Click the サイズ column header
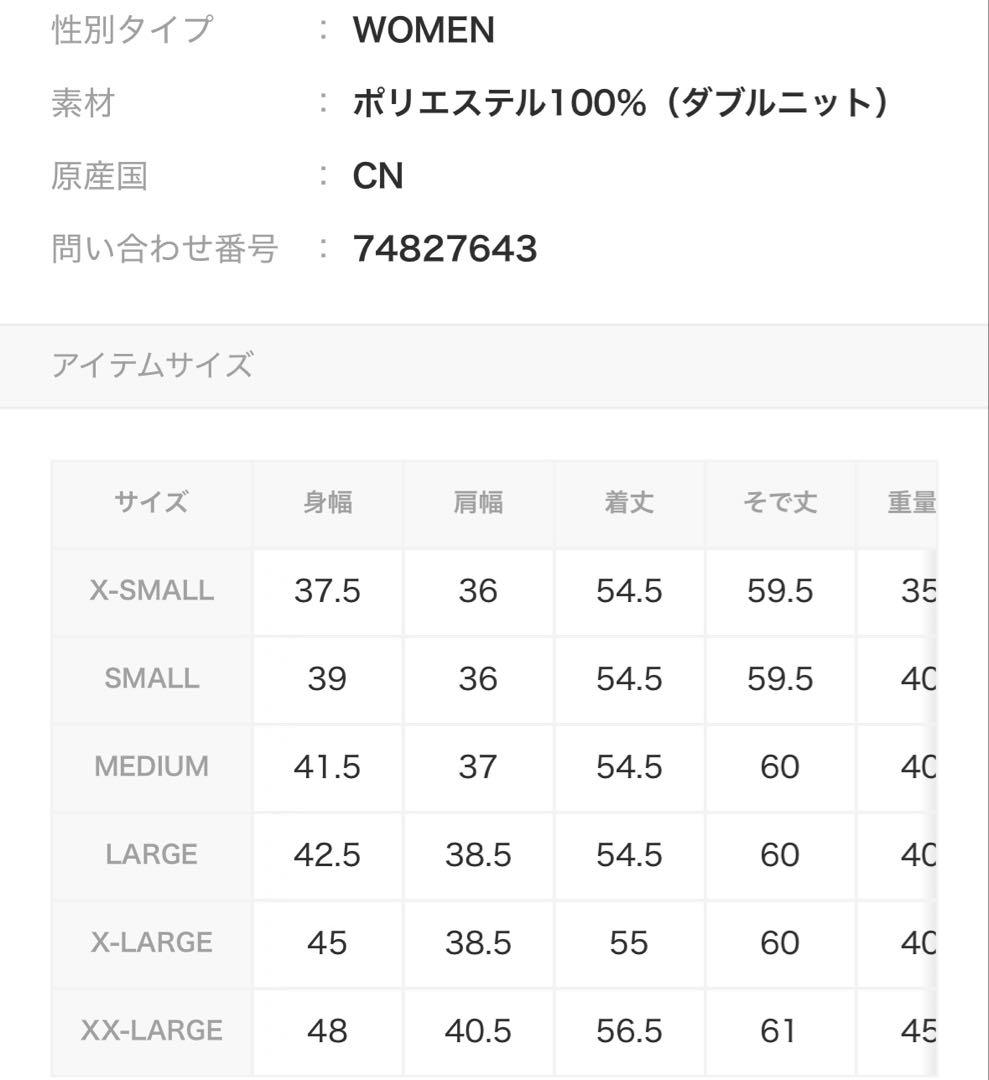989x1080 pixels. pos(152,503)
